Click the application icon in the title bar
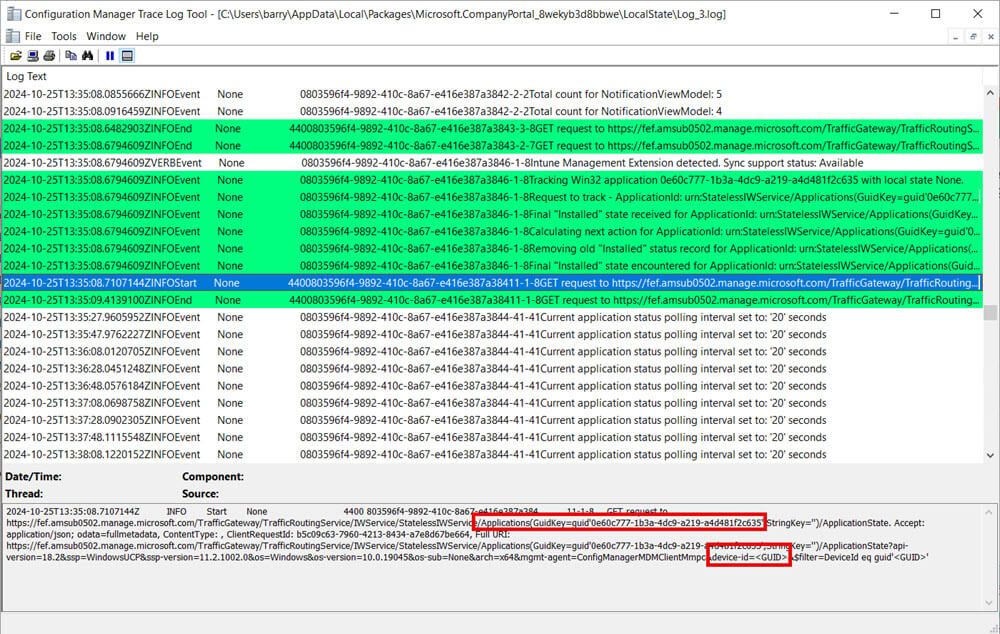 pyautogui.click(x=13, y=14)
